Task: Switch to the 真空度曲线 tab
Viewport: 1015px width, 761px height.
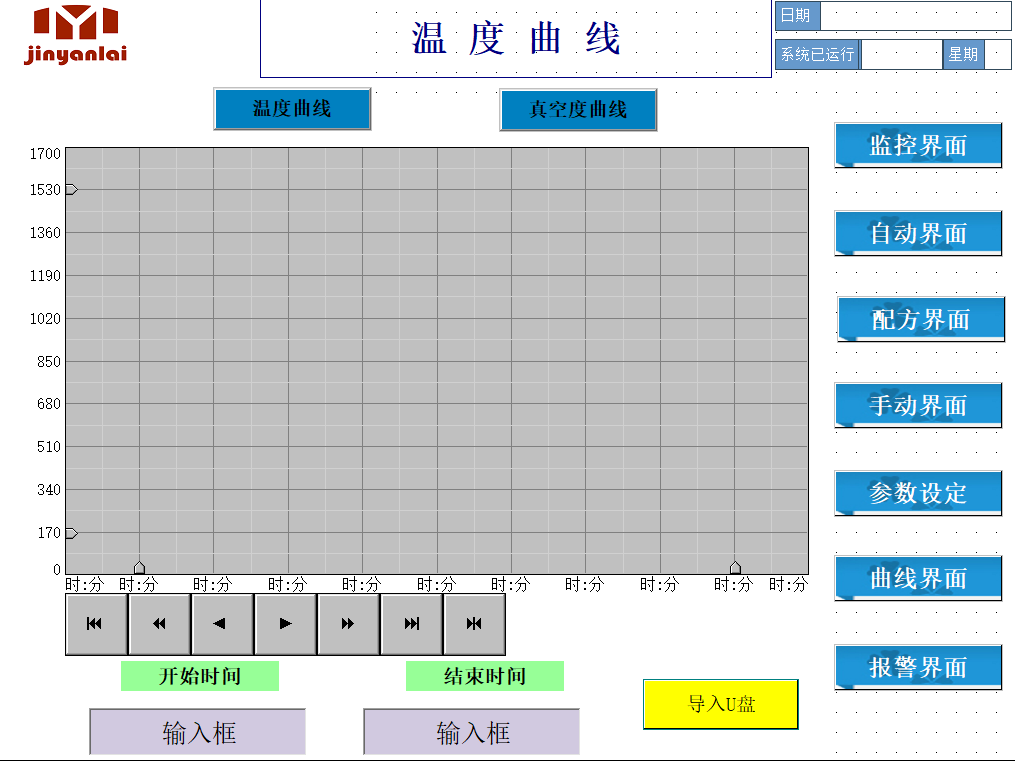Action: [x=578, y=110]
